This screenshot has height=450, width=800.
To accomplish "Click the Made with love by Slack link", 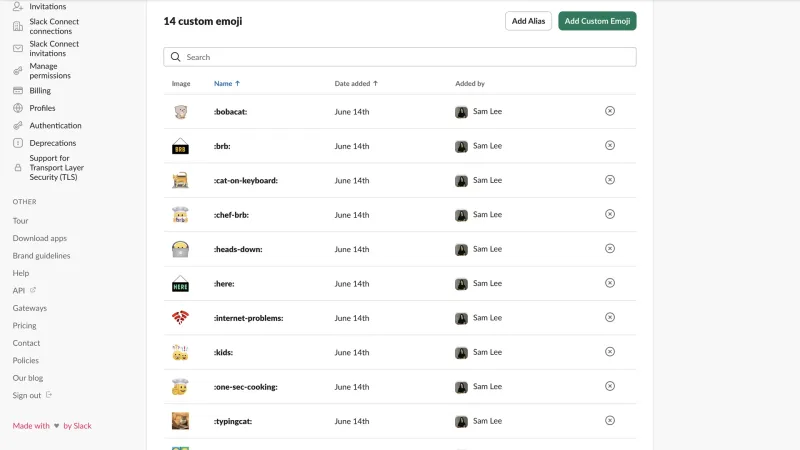I will click(52, 426).
